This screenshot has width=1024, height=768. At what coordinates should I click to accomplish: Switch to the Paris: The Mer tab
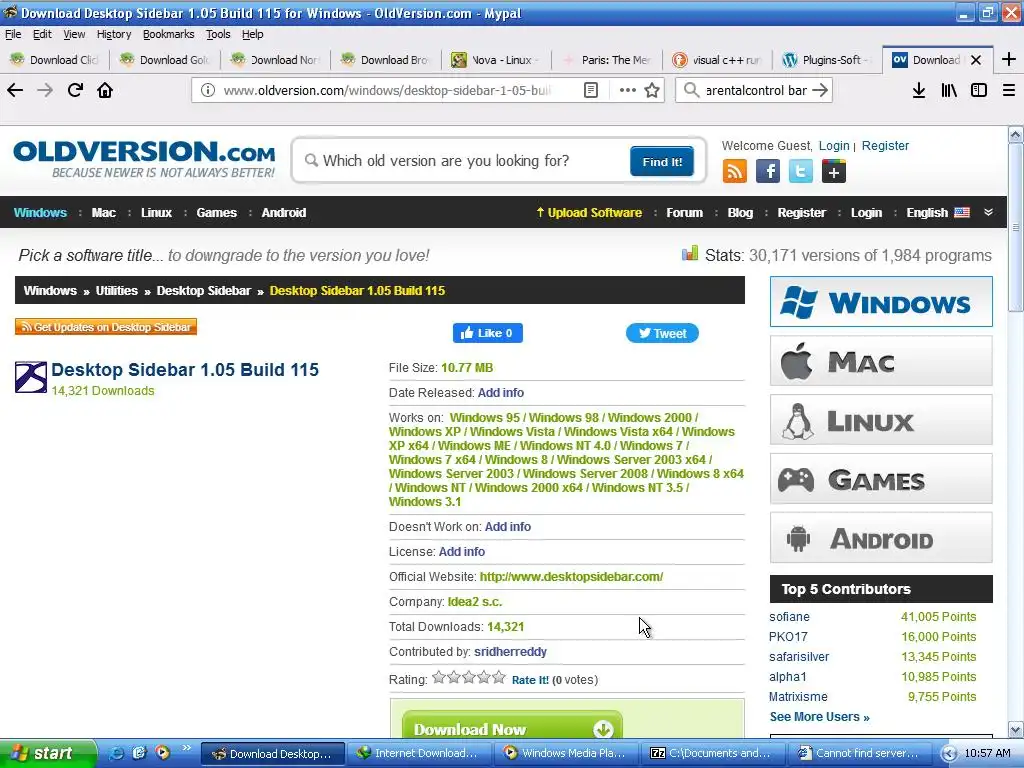(606, 60)
